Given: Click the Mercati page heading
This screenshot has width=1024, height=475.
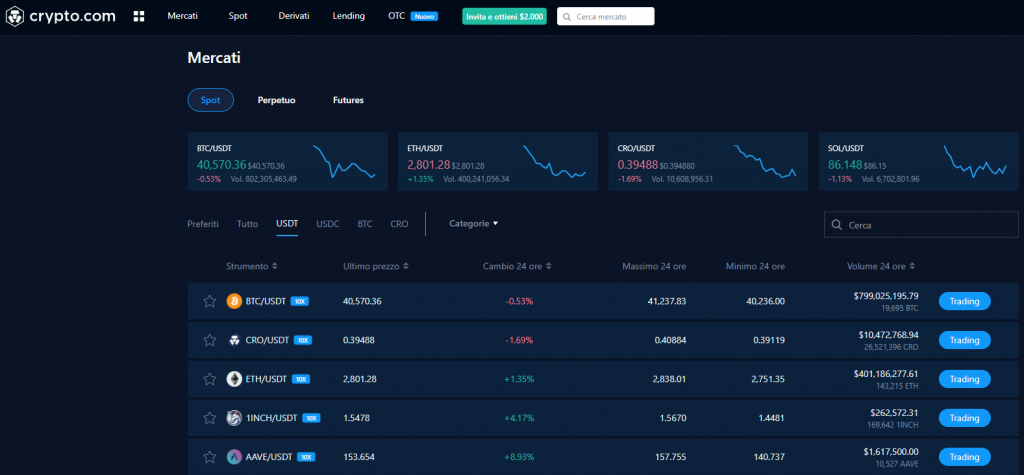Looking at the screenshot, I should (214, 58).
